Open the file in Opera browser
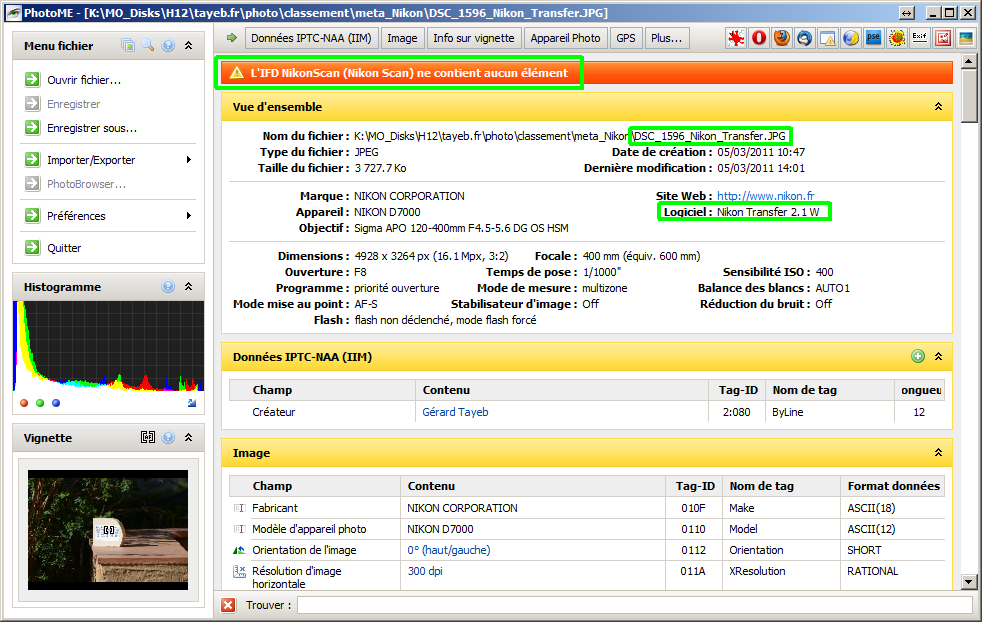Image resolution: width=982 pixels, height=622 pixels. [759, 38]
